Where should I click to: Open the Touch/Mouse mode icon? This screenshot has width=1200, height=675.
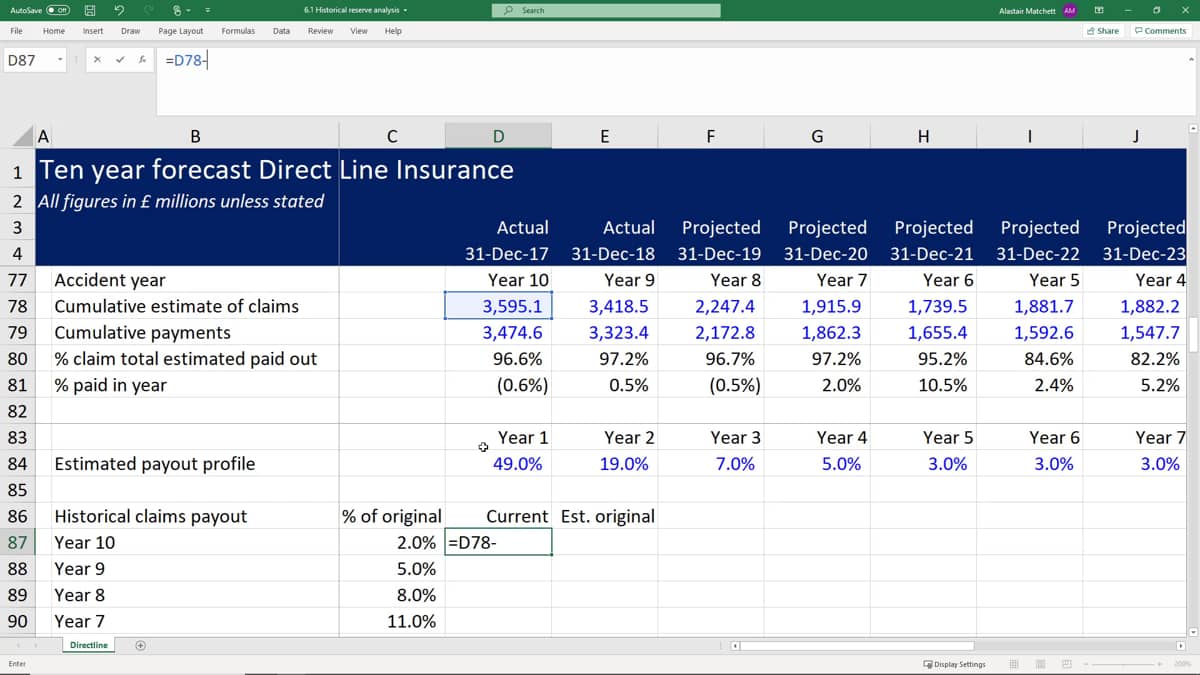(x=179, y=10)
